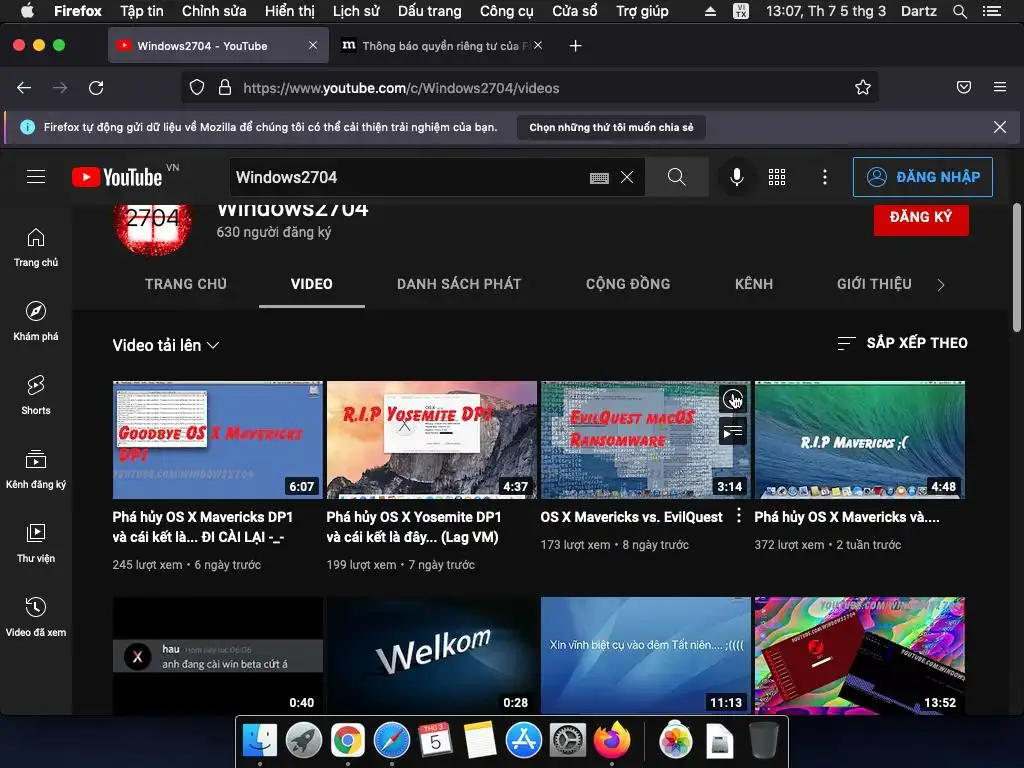
Task: Open Launchpad from the Dock
Action: tap(304, 741)
